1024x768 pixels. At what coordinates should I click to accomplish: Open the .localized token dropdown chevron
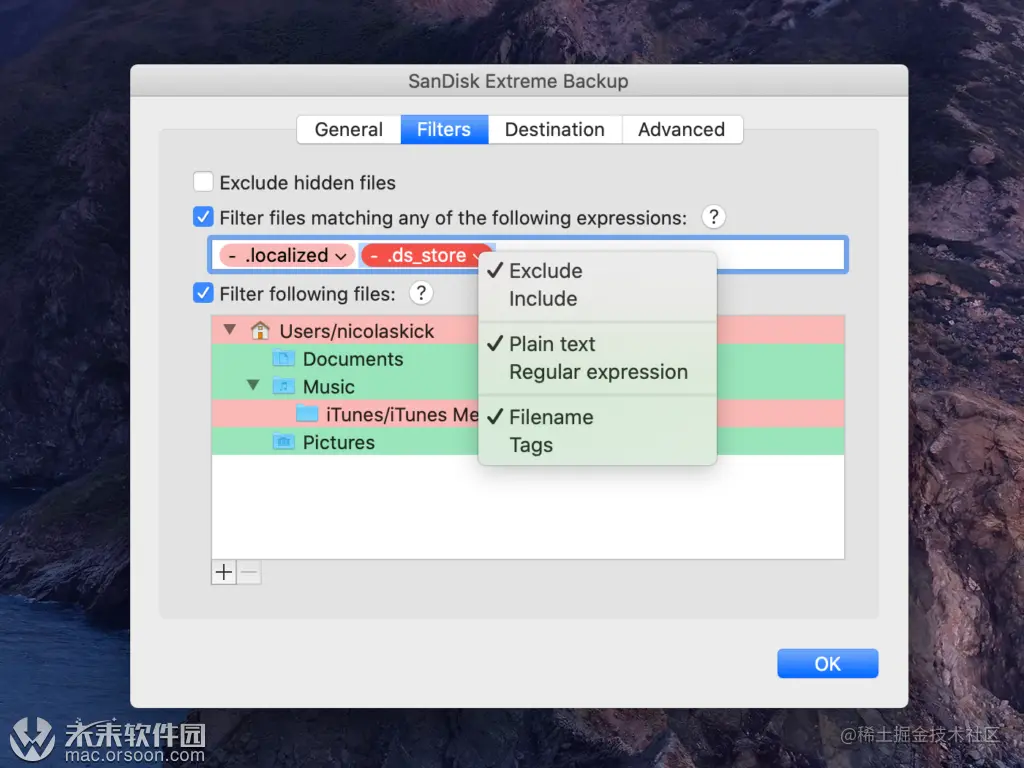point(341,256)
